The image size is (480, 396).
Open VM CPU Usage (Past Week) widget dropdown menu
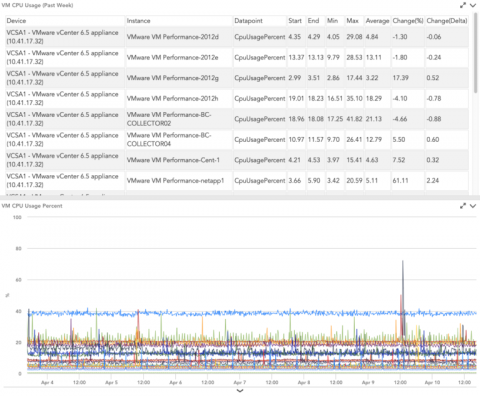[473, 5]
